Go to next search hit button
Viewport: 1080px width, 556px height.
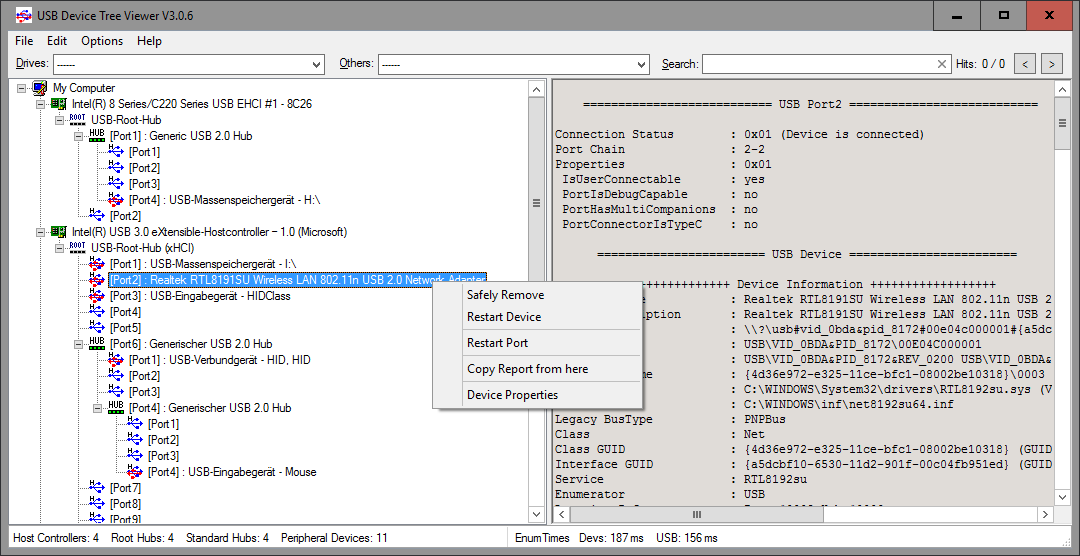pos(1051,64)
